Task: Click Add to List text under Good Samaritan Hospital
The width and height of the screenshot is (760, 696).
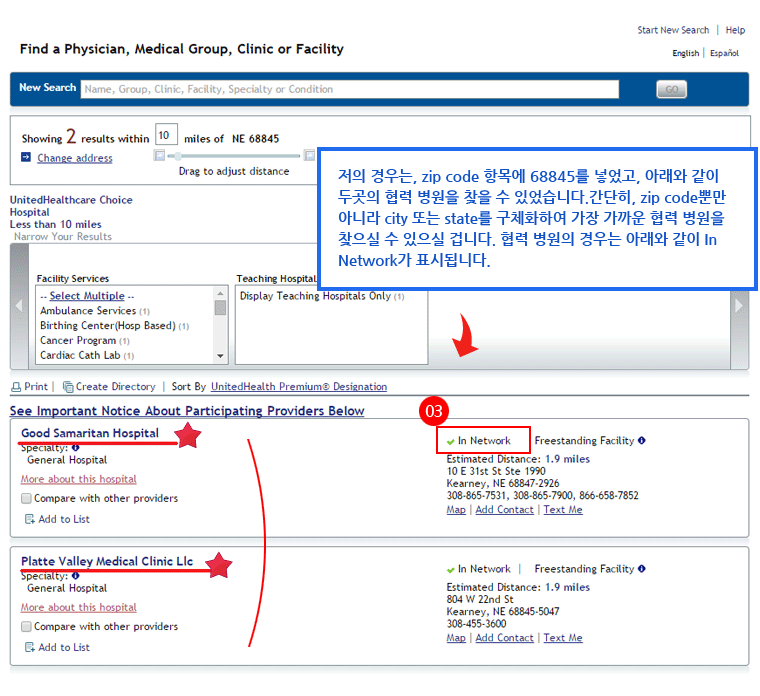Action: click(64, 519)
